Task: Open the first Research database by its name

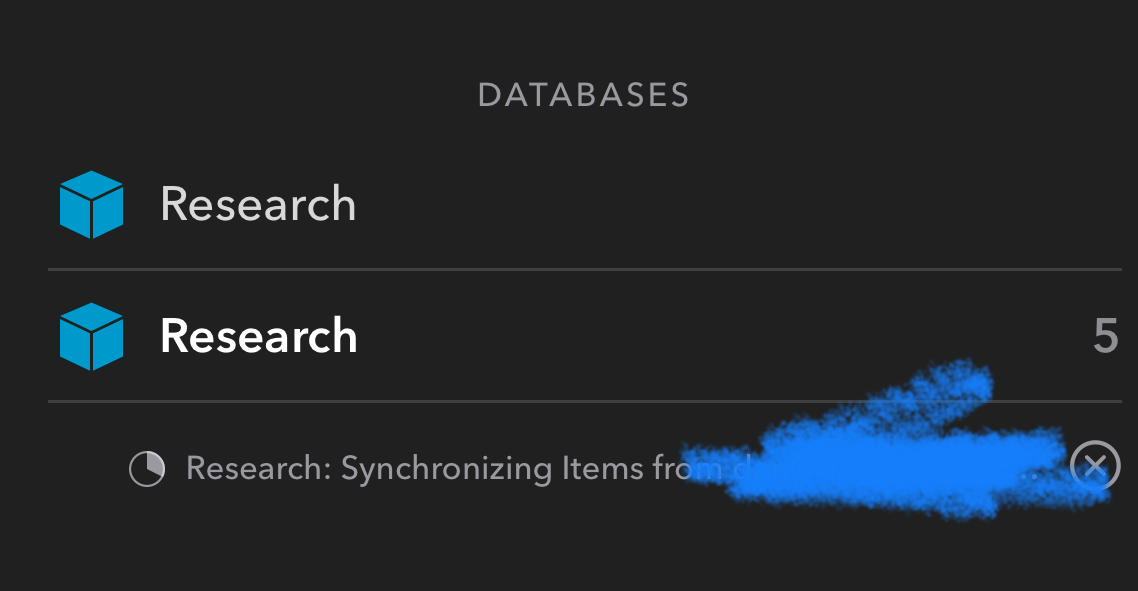Action: [258, 204]
